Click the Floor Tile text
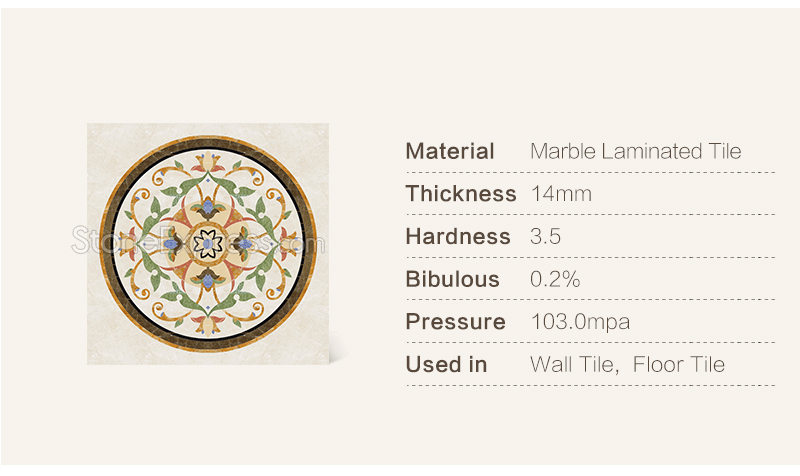Image resolution: width=800 pixels, height=476 pixels. click(679, 365)
